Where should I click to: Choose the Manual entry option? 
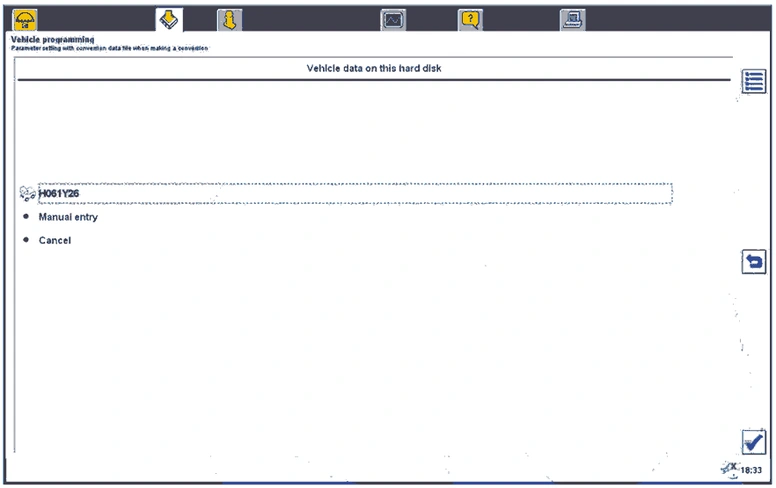[68, 217]
